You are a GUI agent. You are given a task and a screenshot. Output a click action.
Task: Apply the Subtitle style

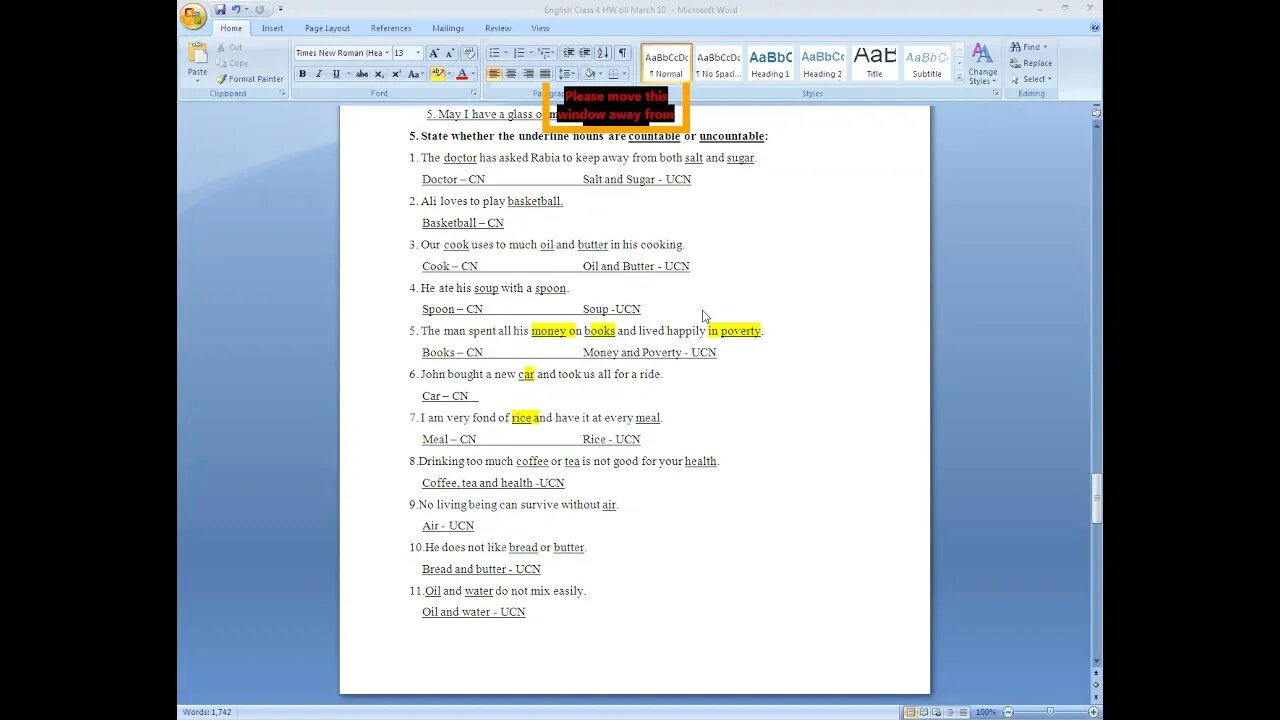tap(926, 63)
